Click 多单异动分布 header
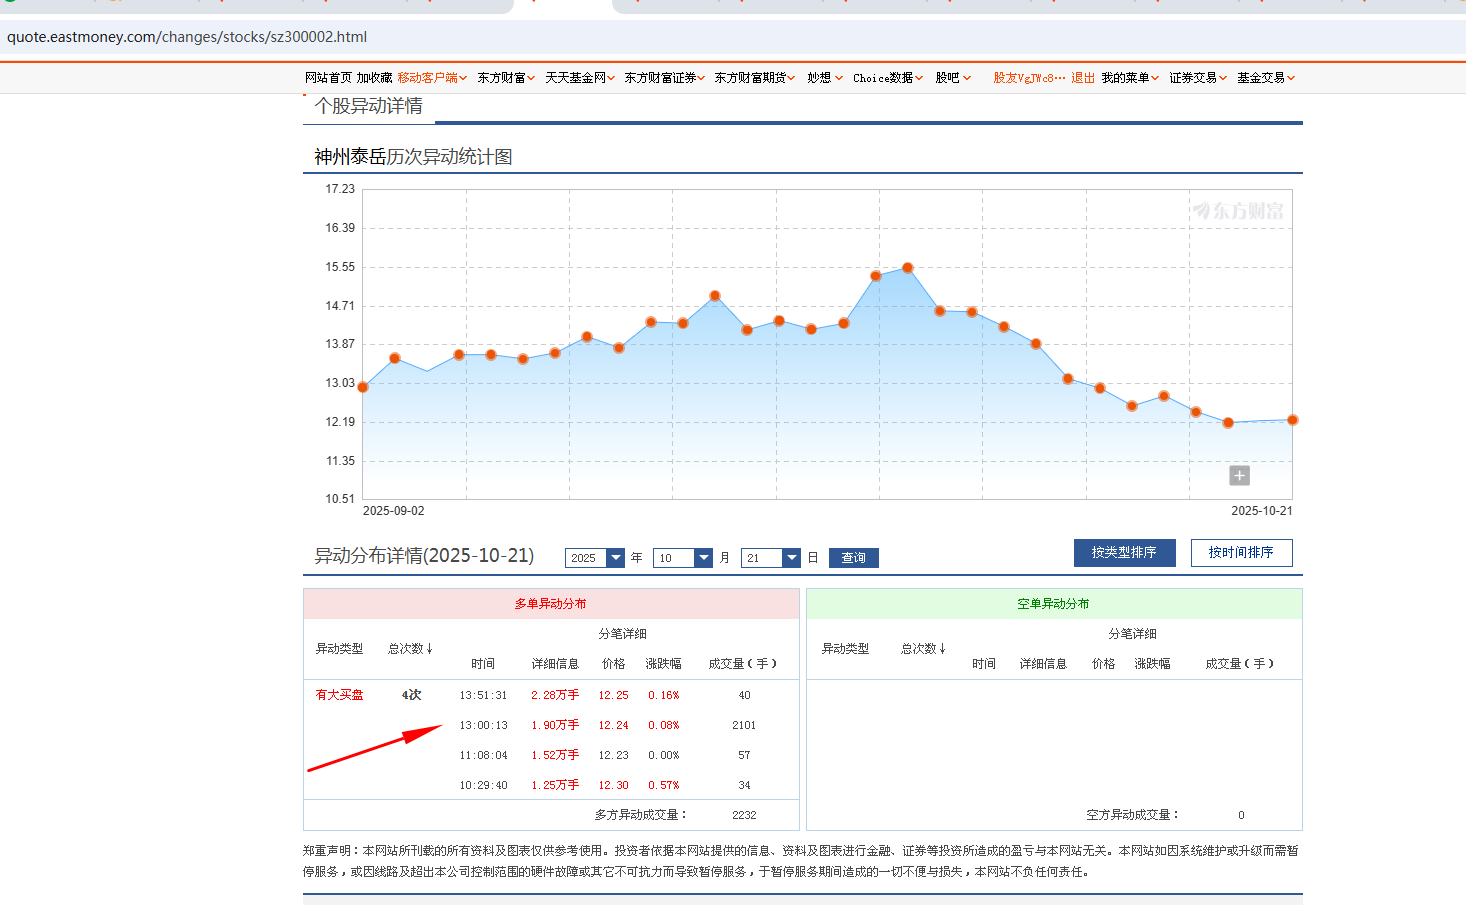This screenshot has height=905, width=1466. click(551, 604)
